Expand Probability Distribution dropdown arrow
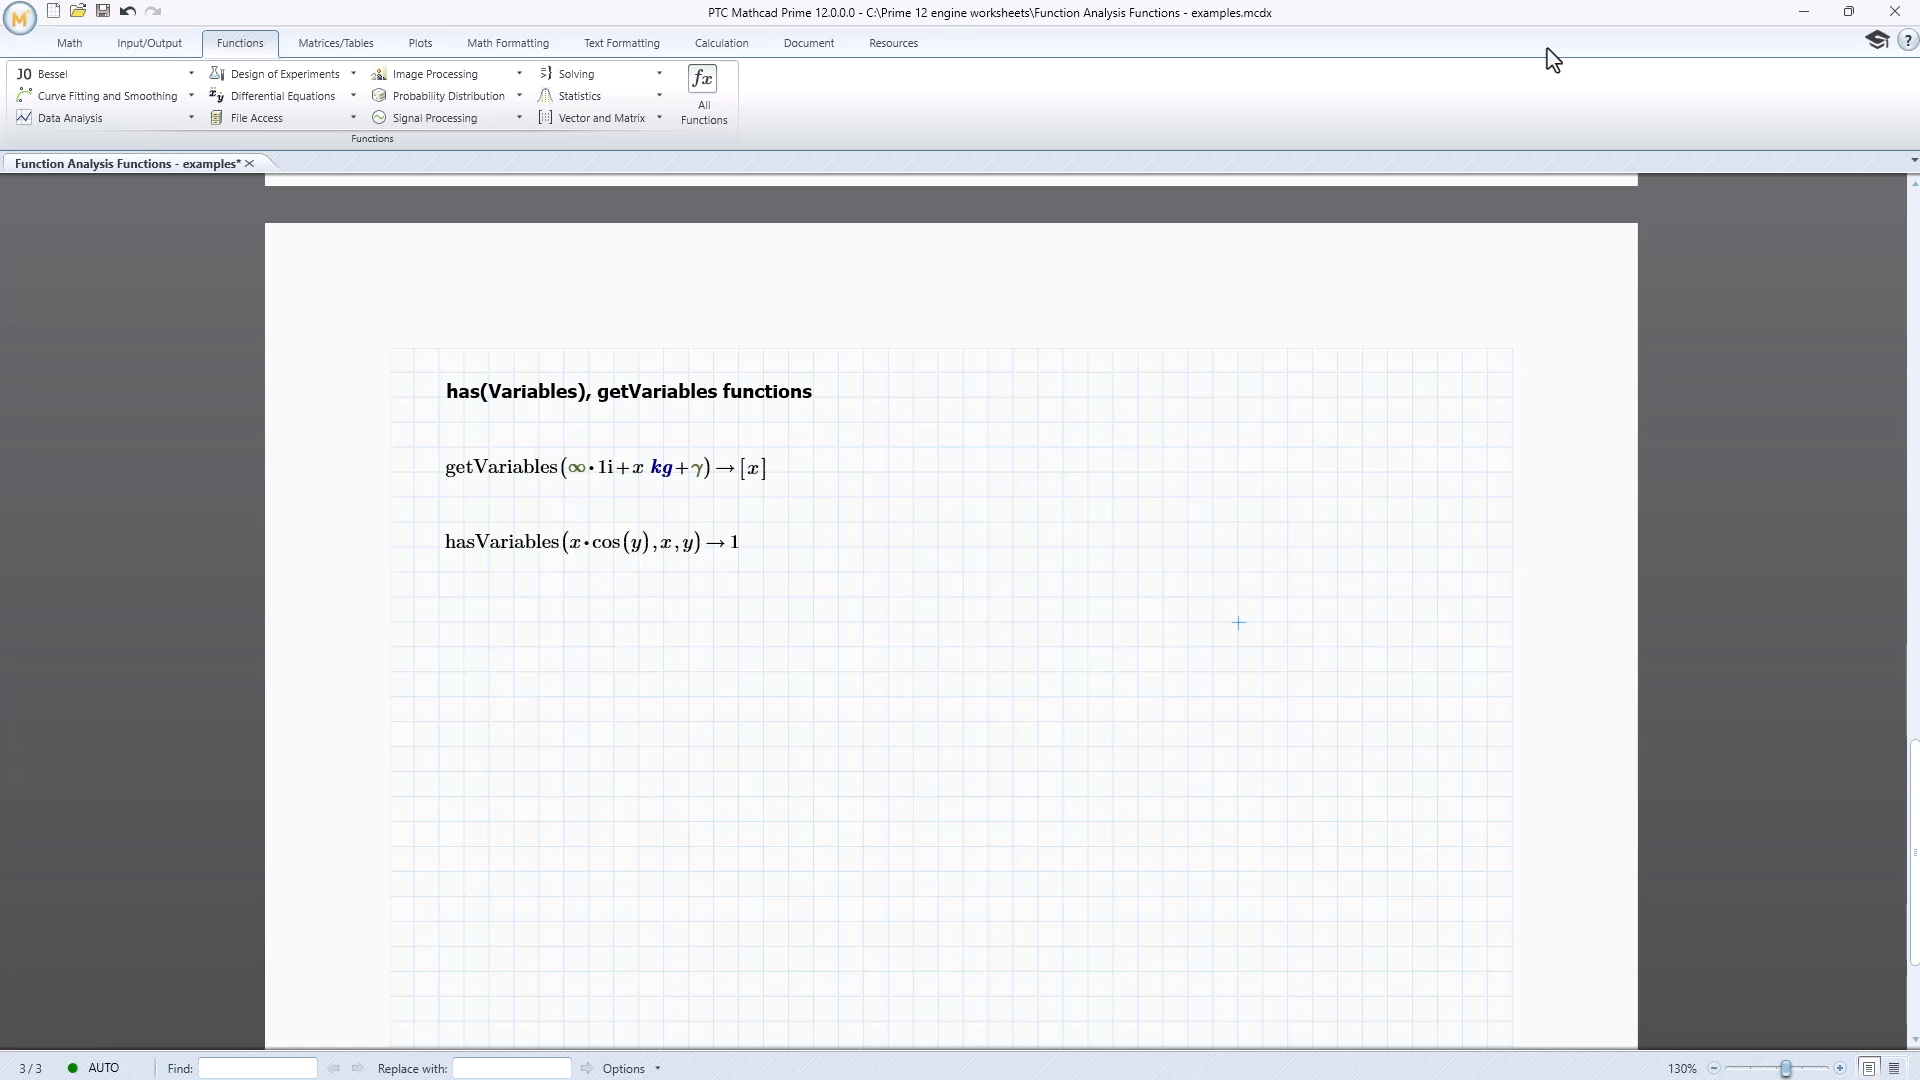The image size is (1920, 1080). [x=519, y=96]
